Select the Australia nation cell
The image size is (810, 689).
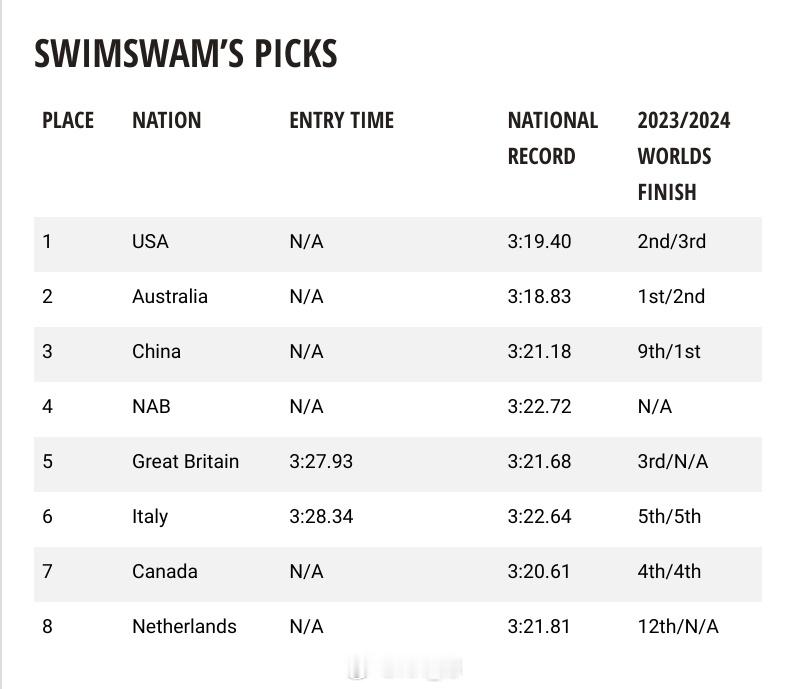tap(170, 296)
